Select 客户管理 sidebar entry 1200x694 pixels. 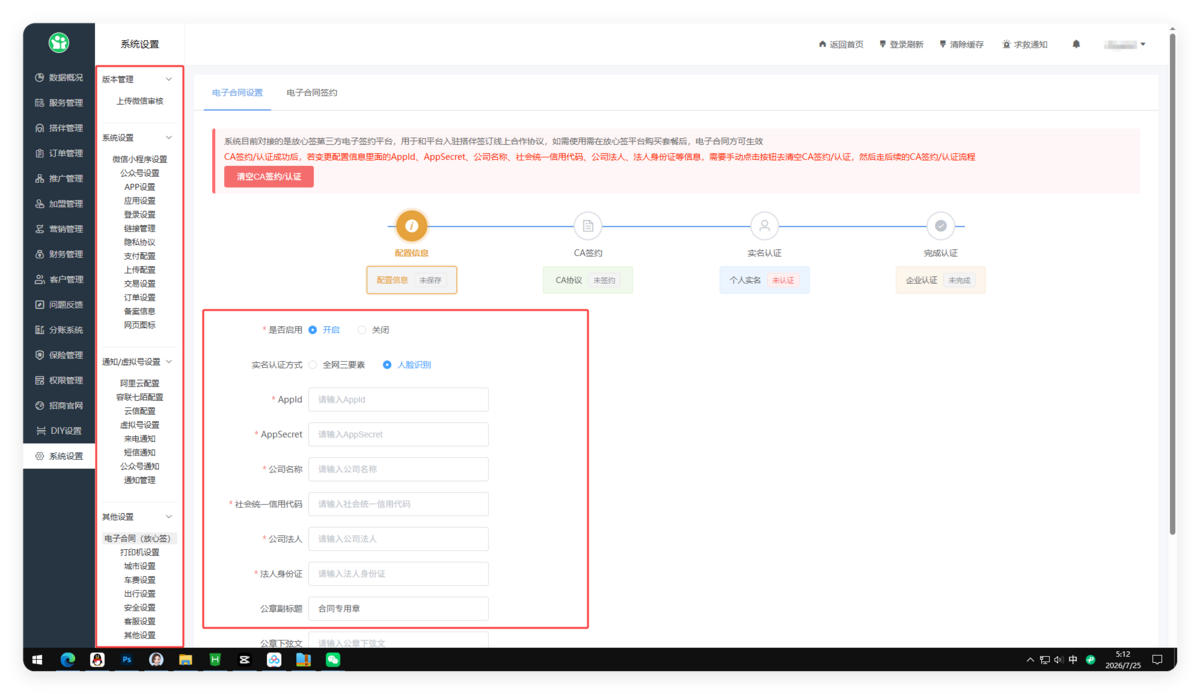(59, 279)
